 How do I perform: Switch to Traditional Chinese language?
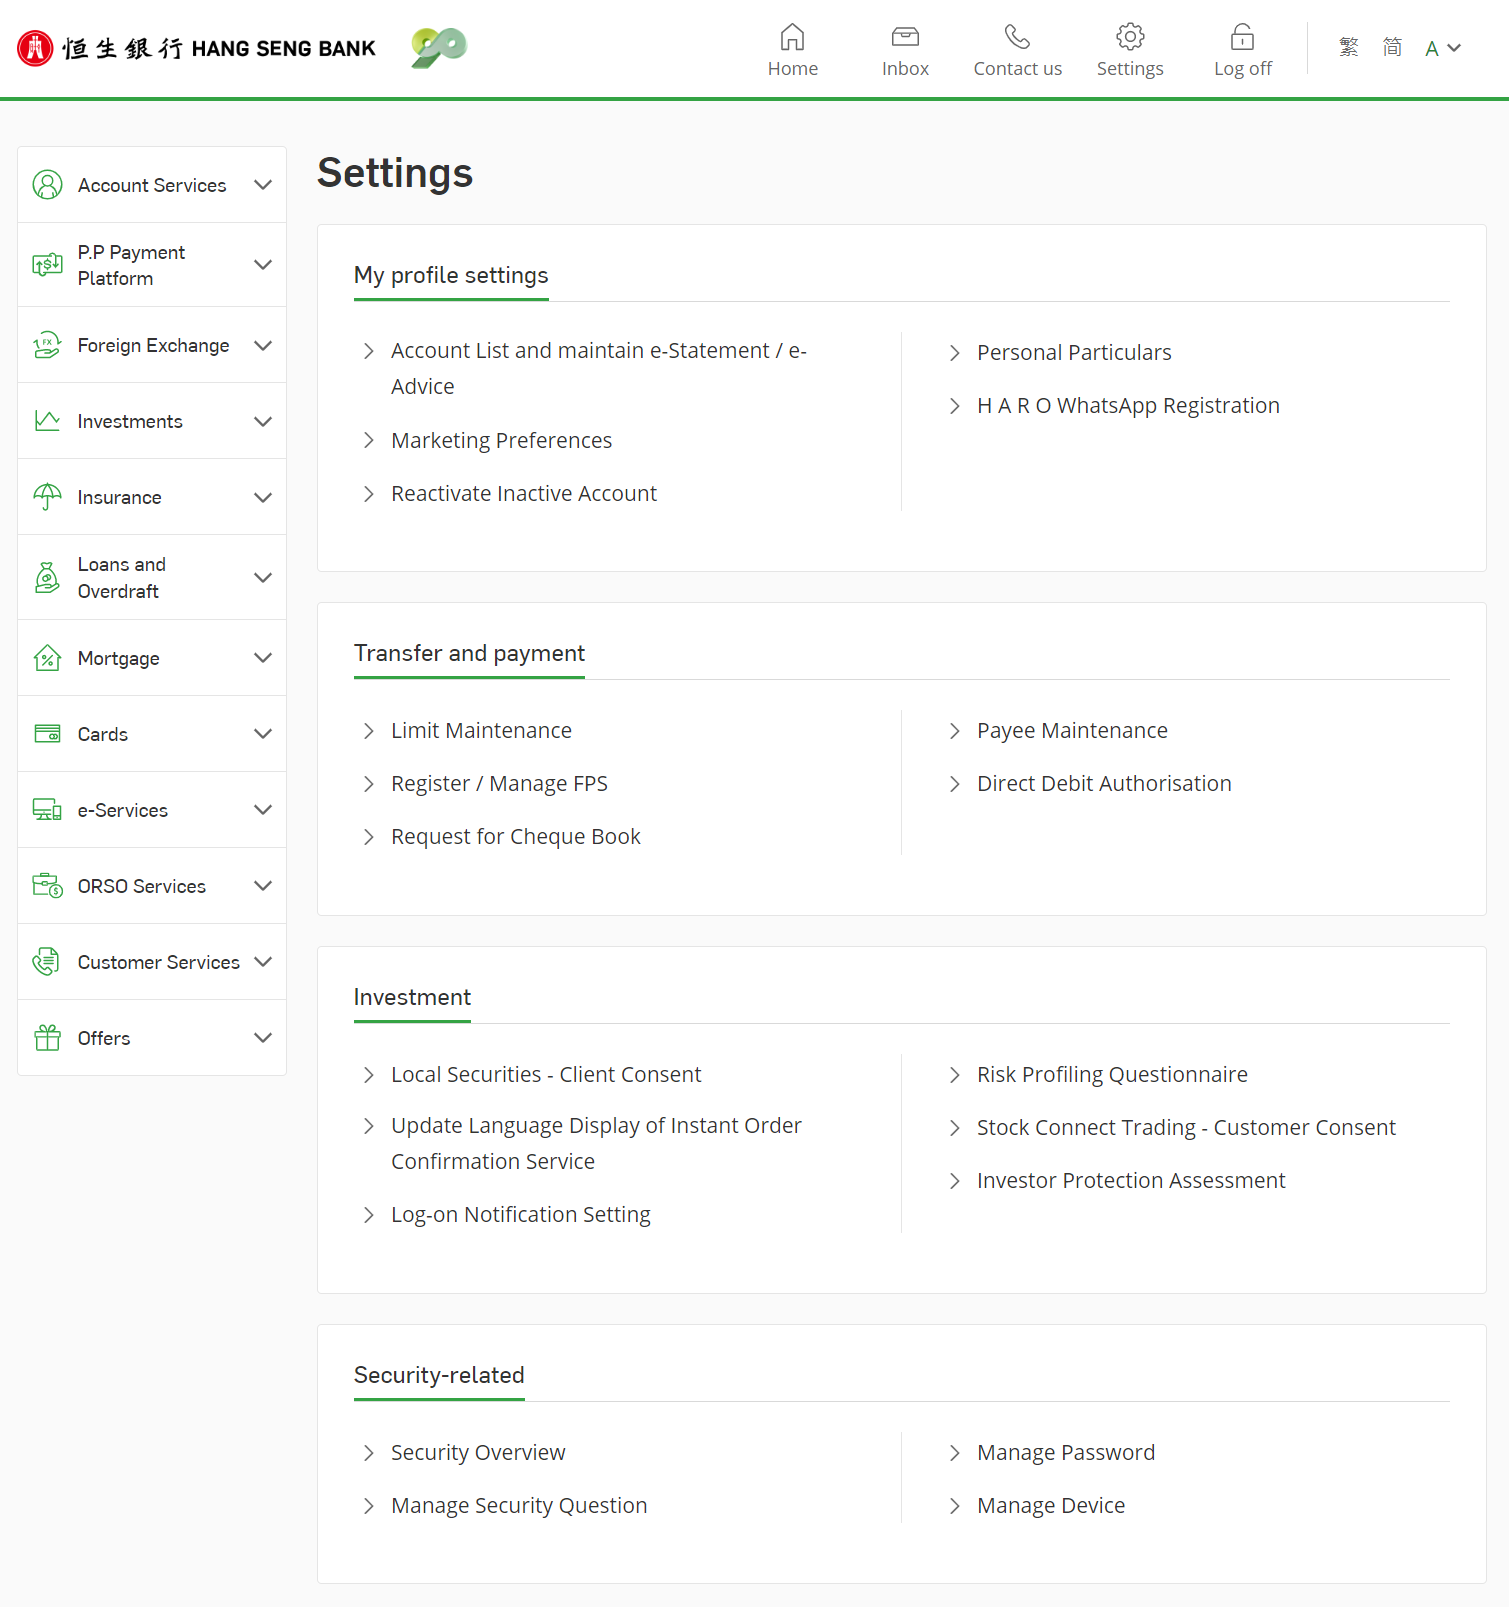[x=1349, y=47]
